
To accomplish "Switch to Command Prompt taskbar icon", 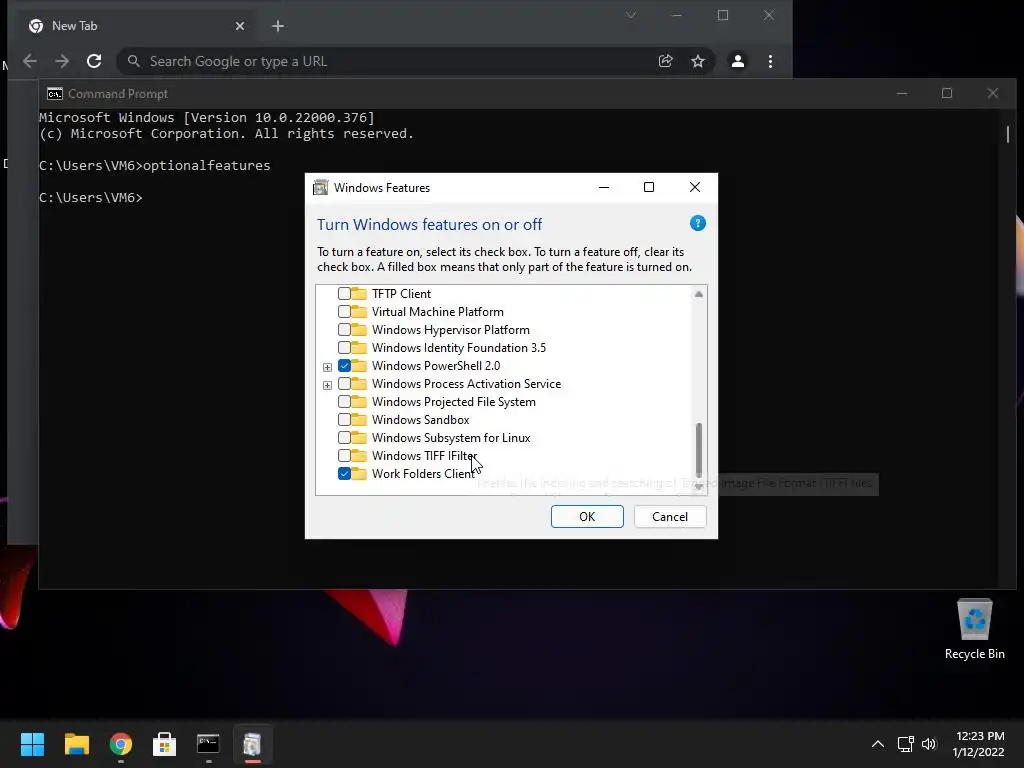I will tap(208, 744).
